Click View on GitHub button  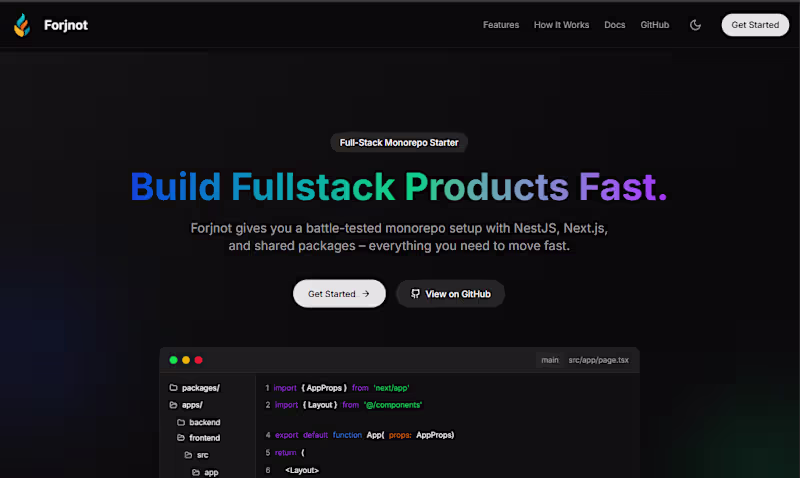(451, 294)
